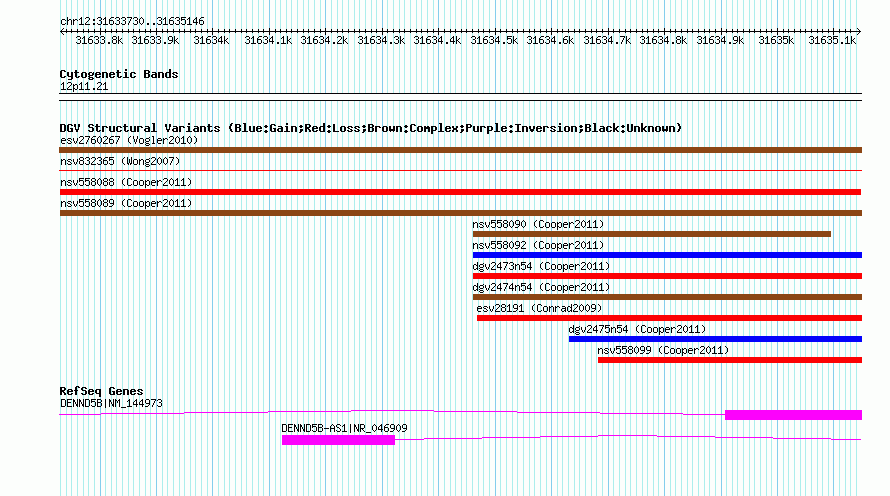Click the esv2760267 (Vogler2010) brown variant bar
This screenshot has width=890, height=496.
point(460,150)
